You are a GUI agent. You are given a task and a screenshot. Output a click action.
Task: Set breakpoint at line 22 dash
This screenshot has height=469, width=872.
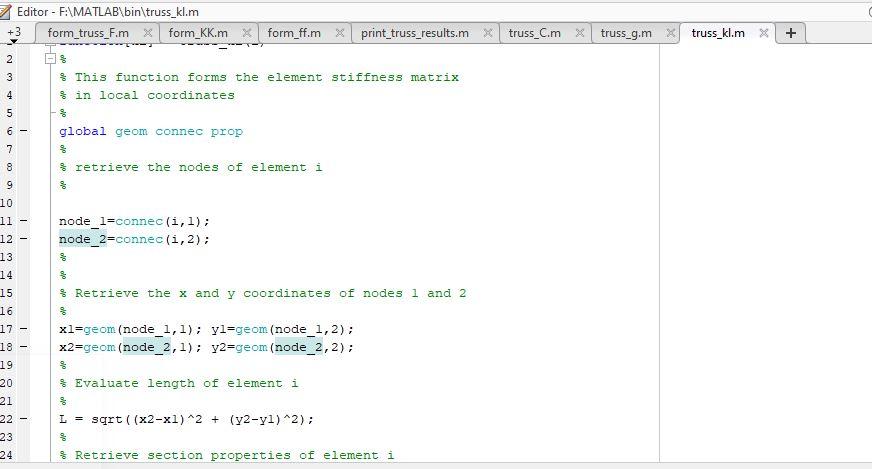[24, 418]
